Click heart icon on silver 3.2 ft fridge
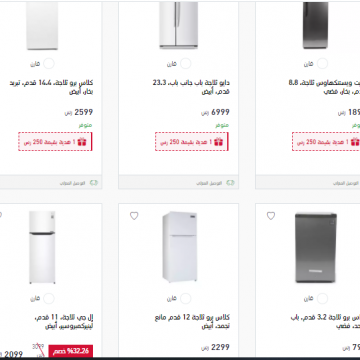The image size is (360, 360). [x=271, y=216]
